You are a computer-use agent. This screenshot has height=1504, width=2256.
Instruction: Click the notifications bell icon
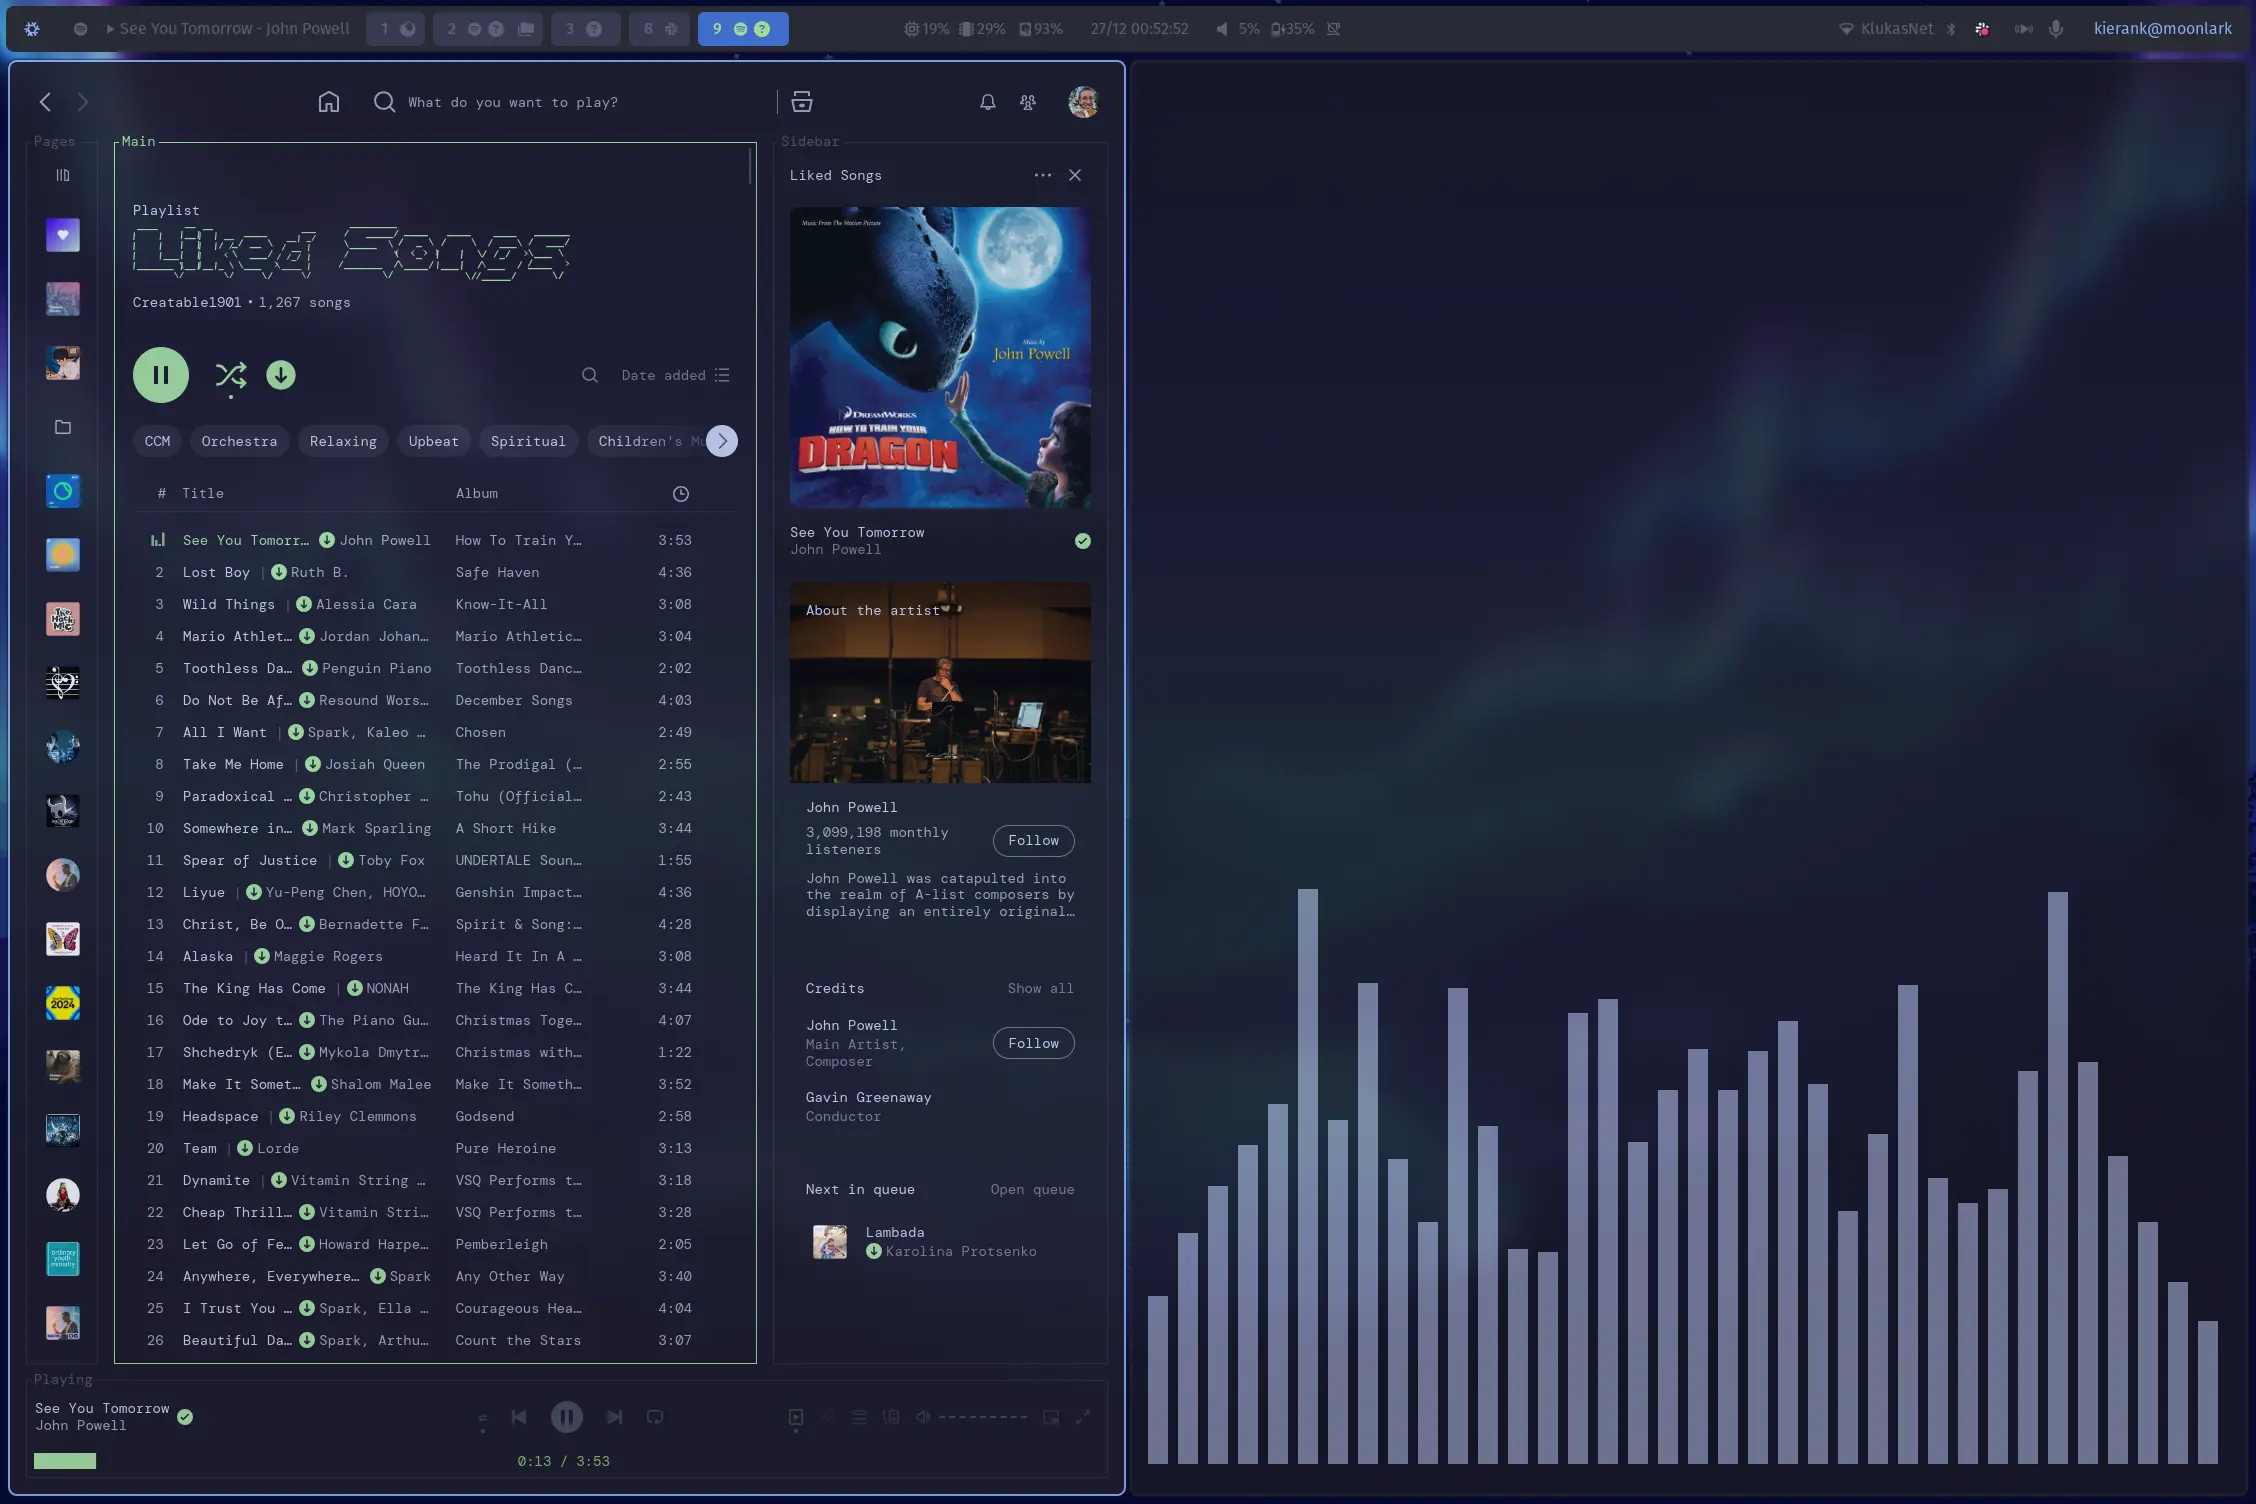[987, 101]
